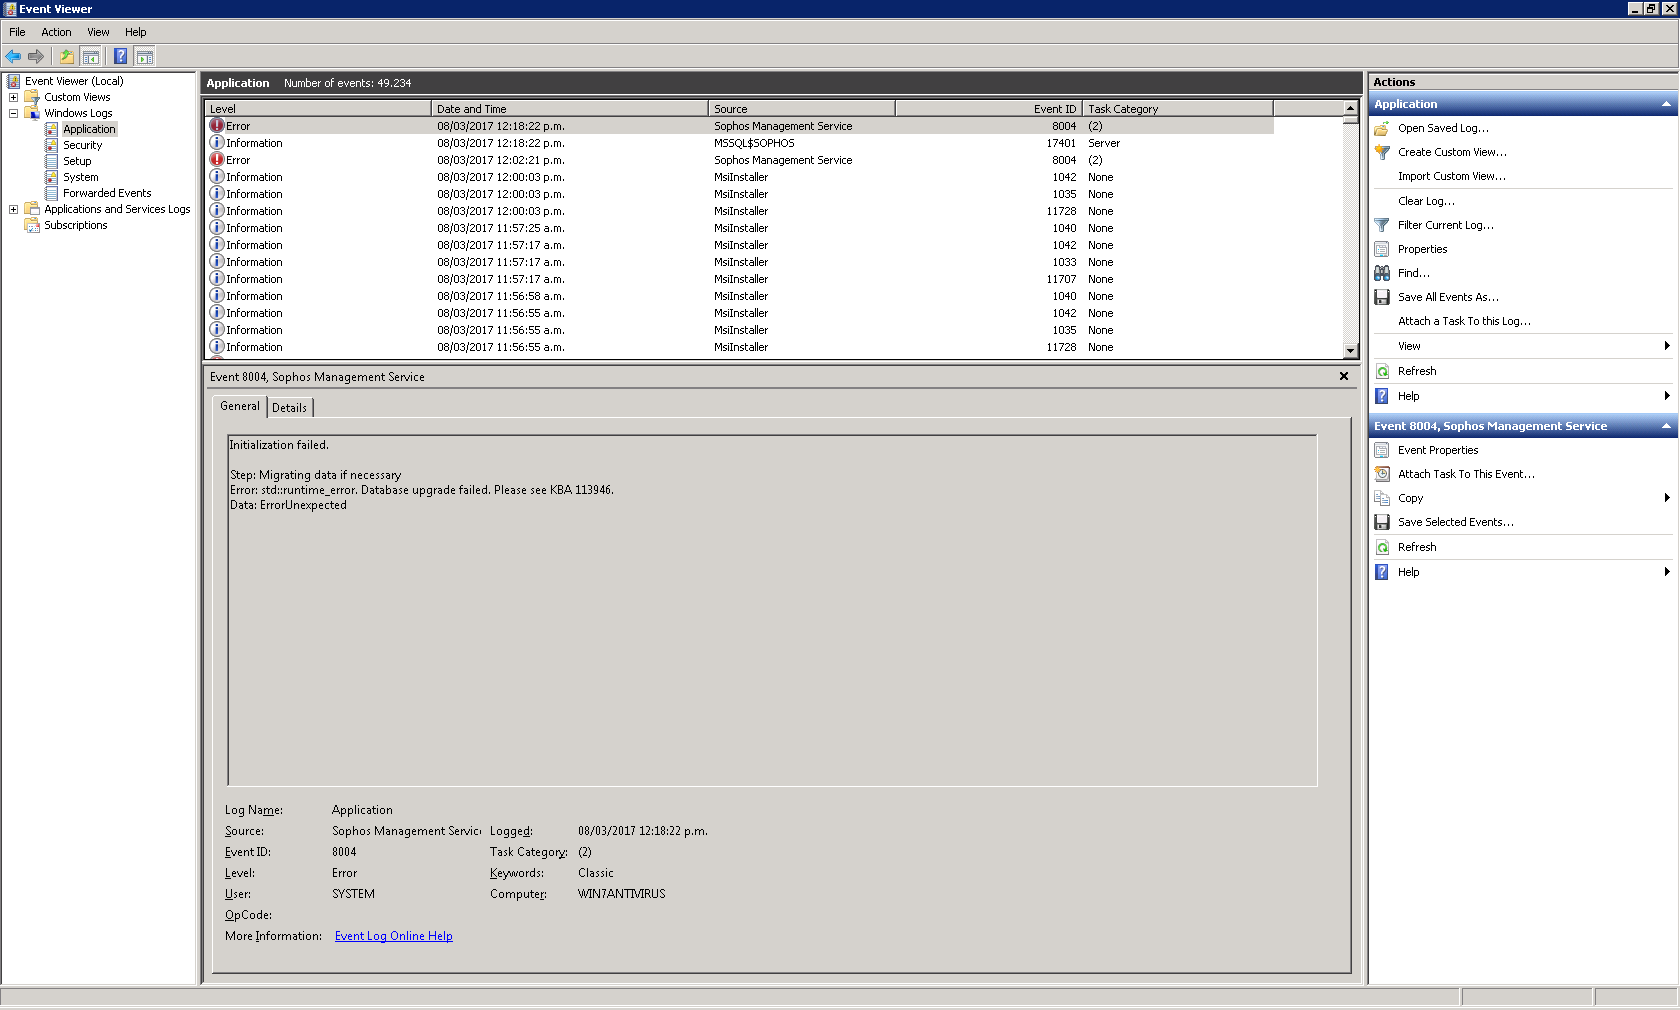The height and width of the screenshot is (1010, 1680).
Task: Sort by the Source column header
Action: tap(802, 109)
